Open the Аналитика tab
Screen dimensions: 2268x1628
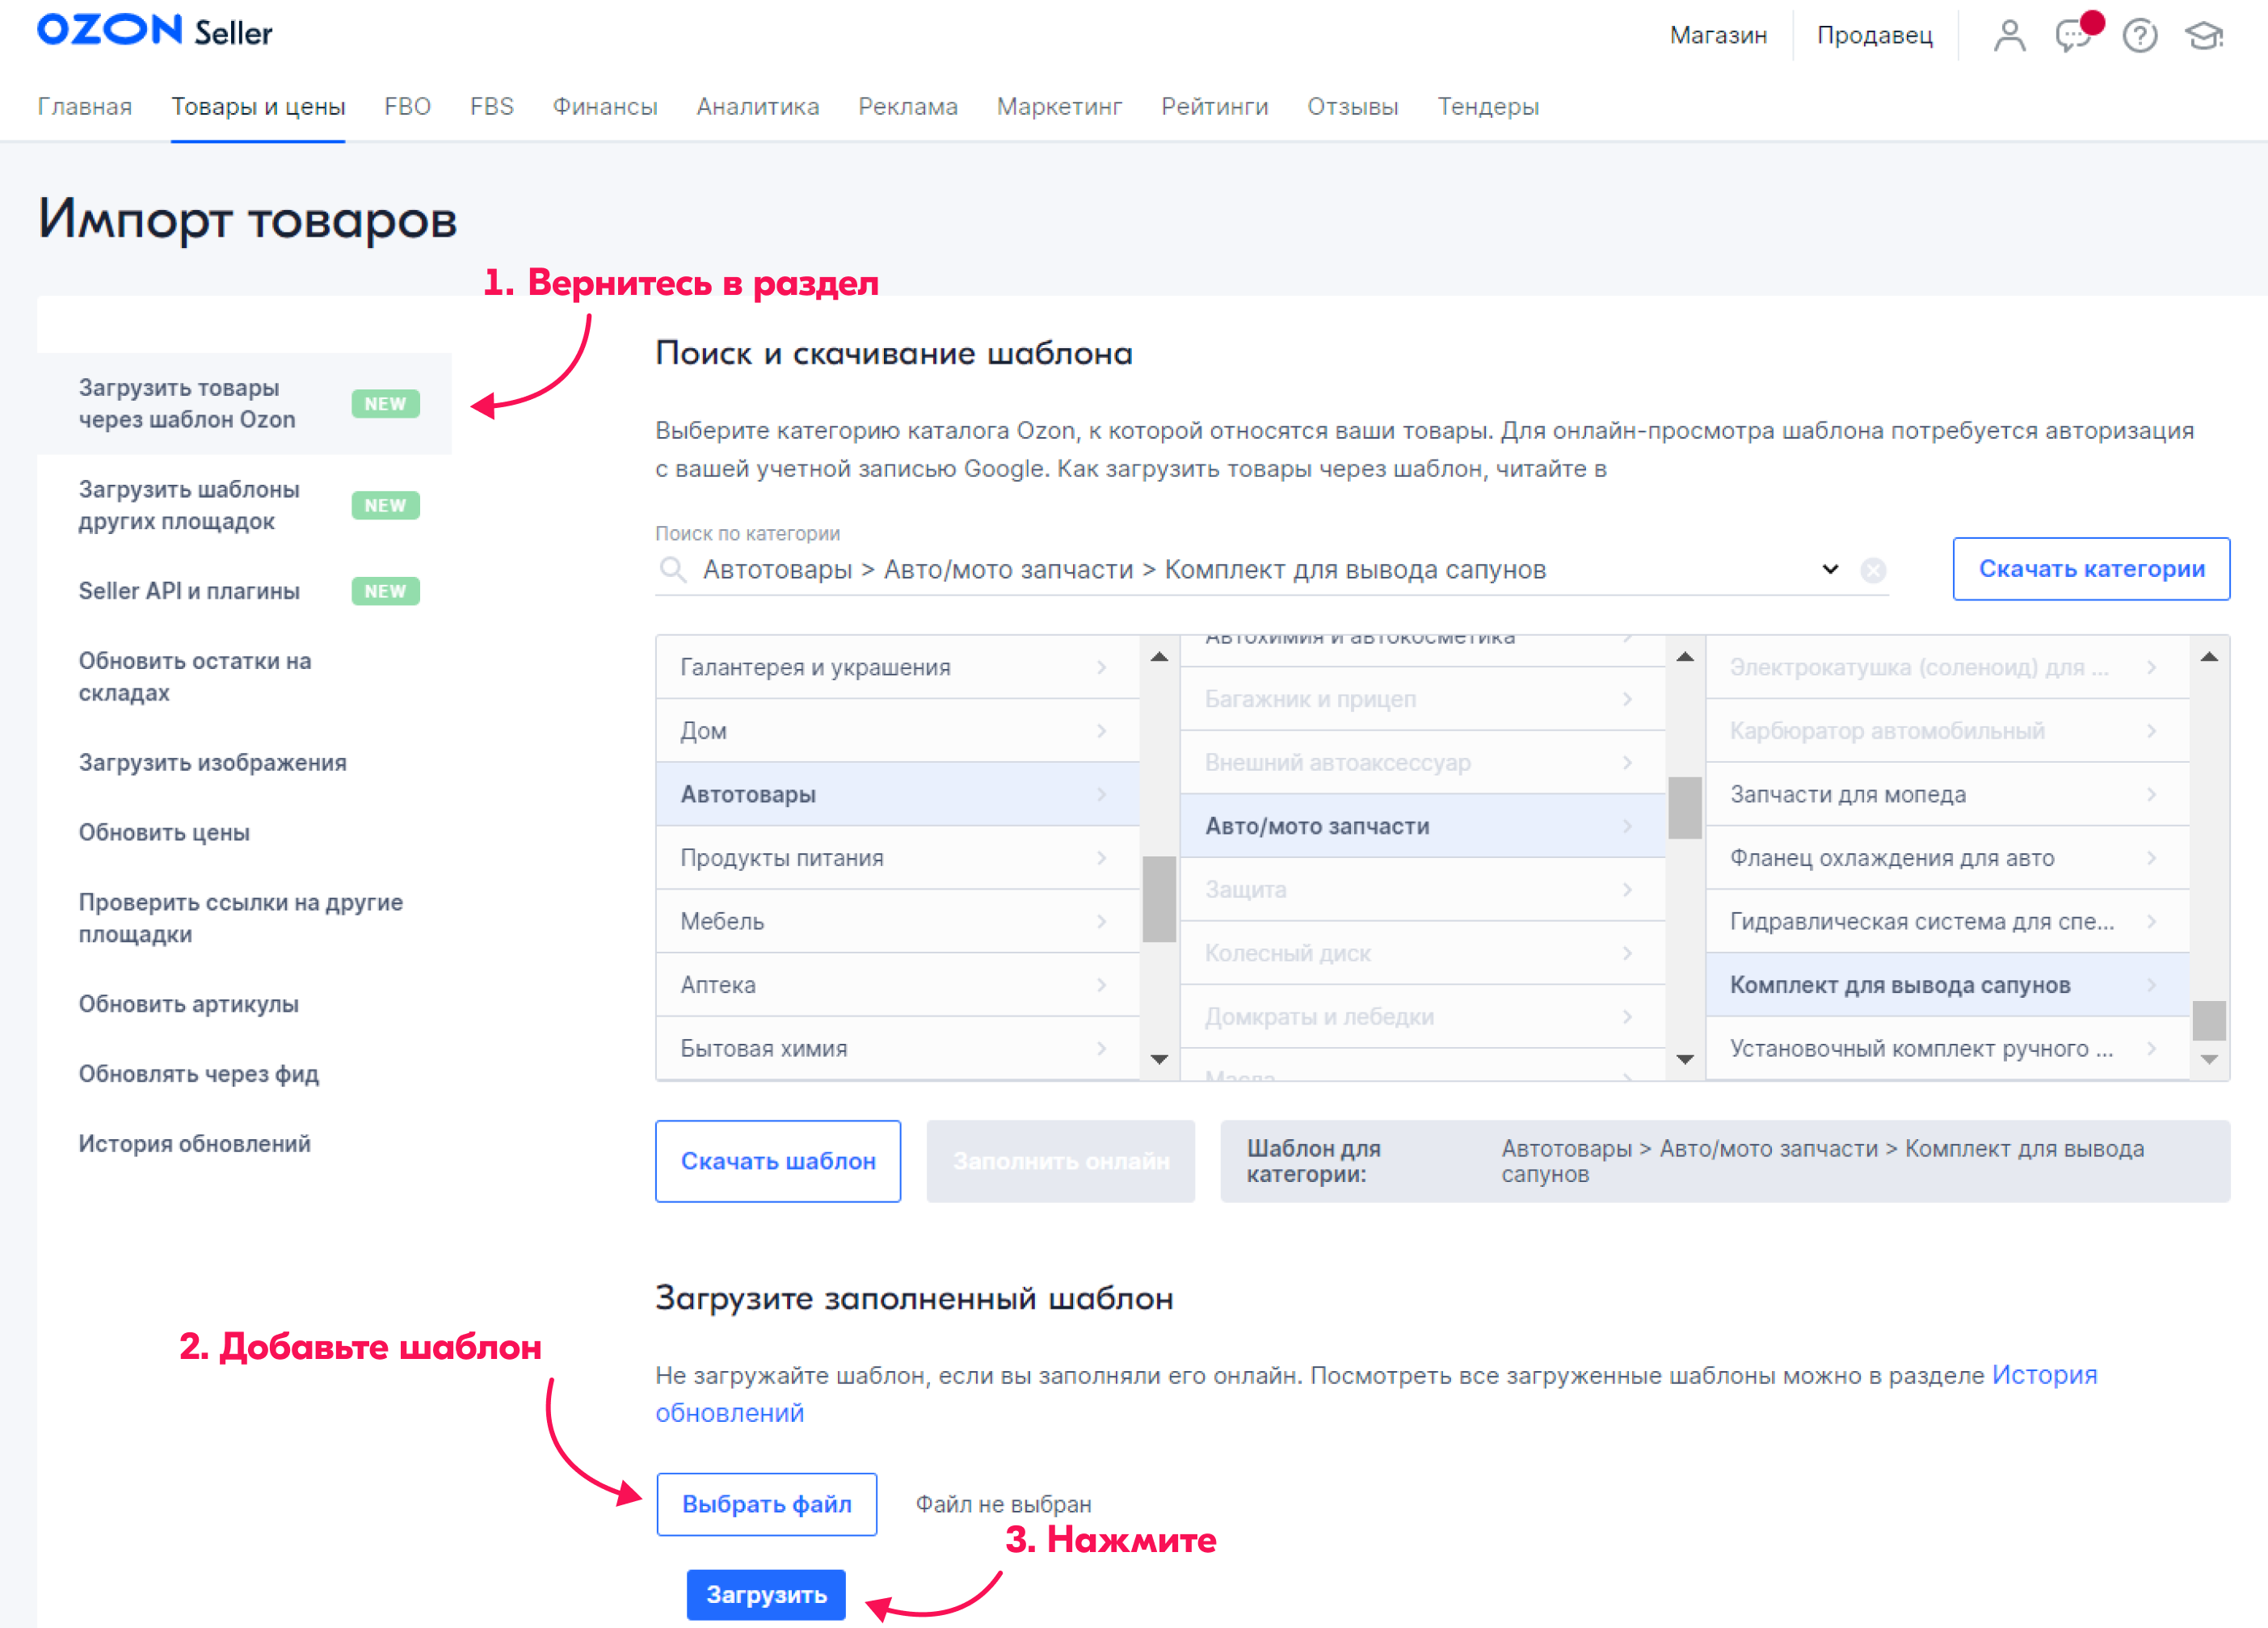coord(757,107)
